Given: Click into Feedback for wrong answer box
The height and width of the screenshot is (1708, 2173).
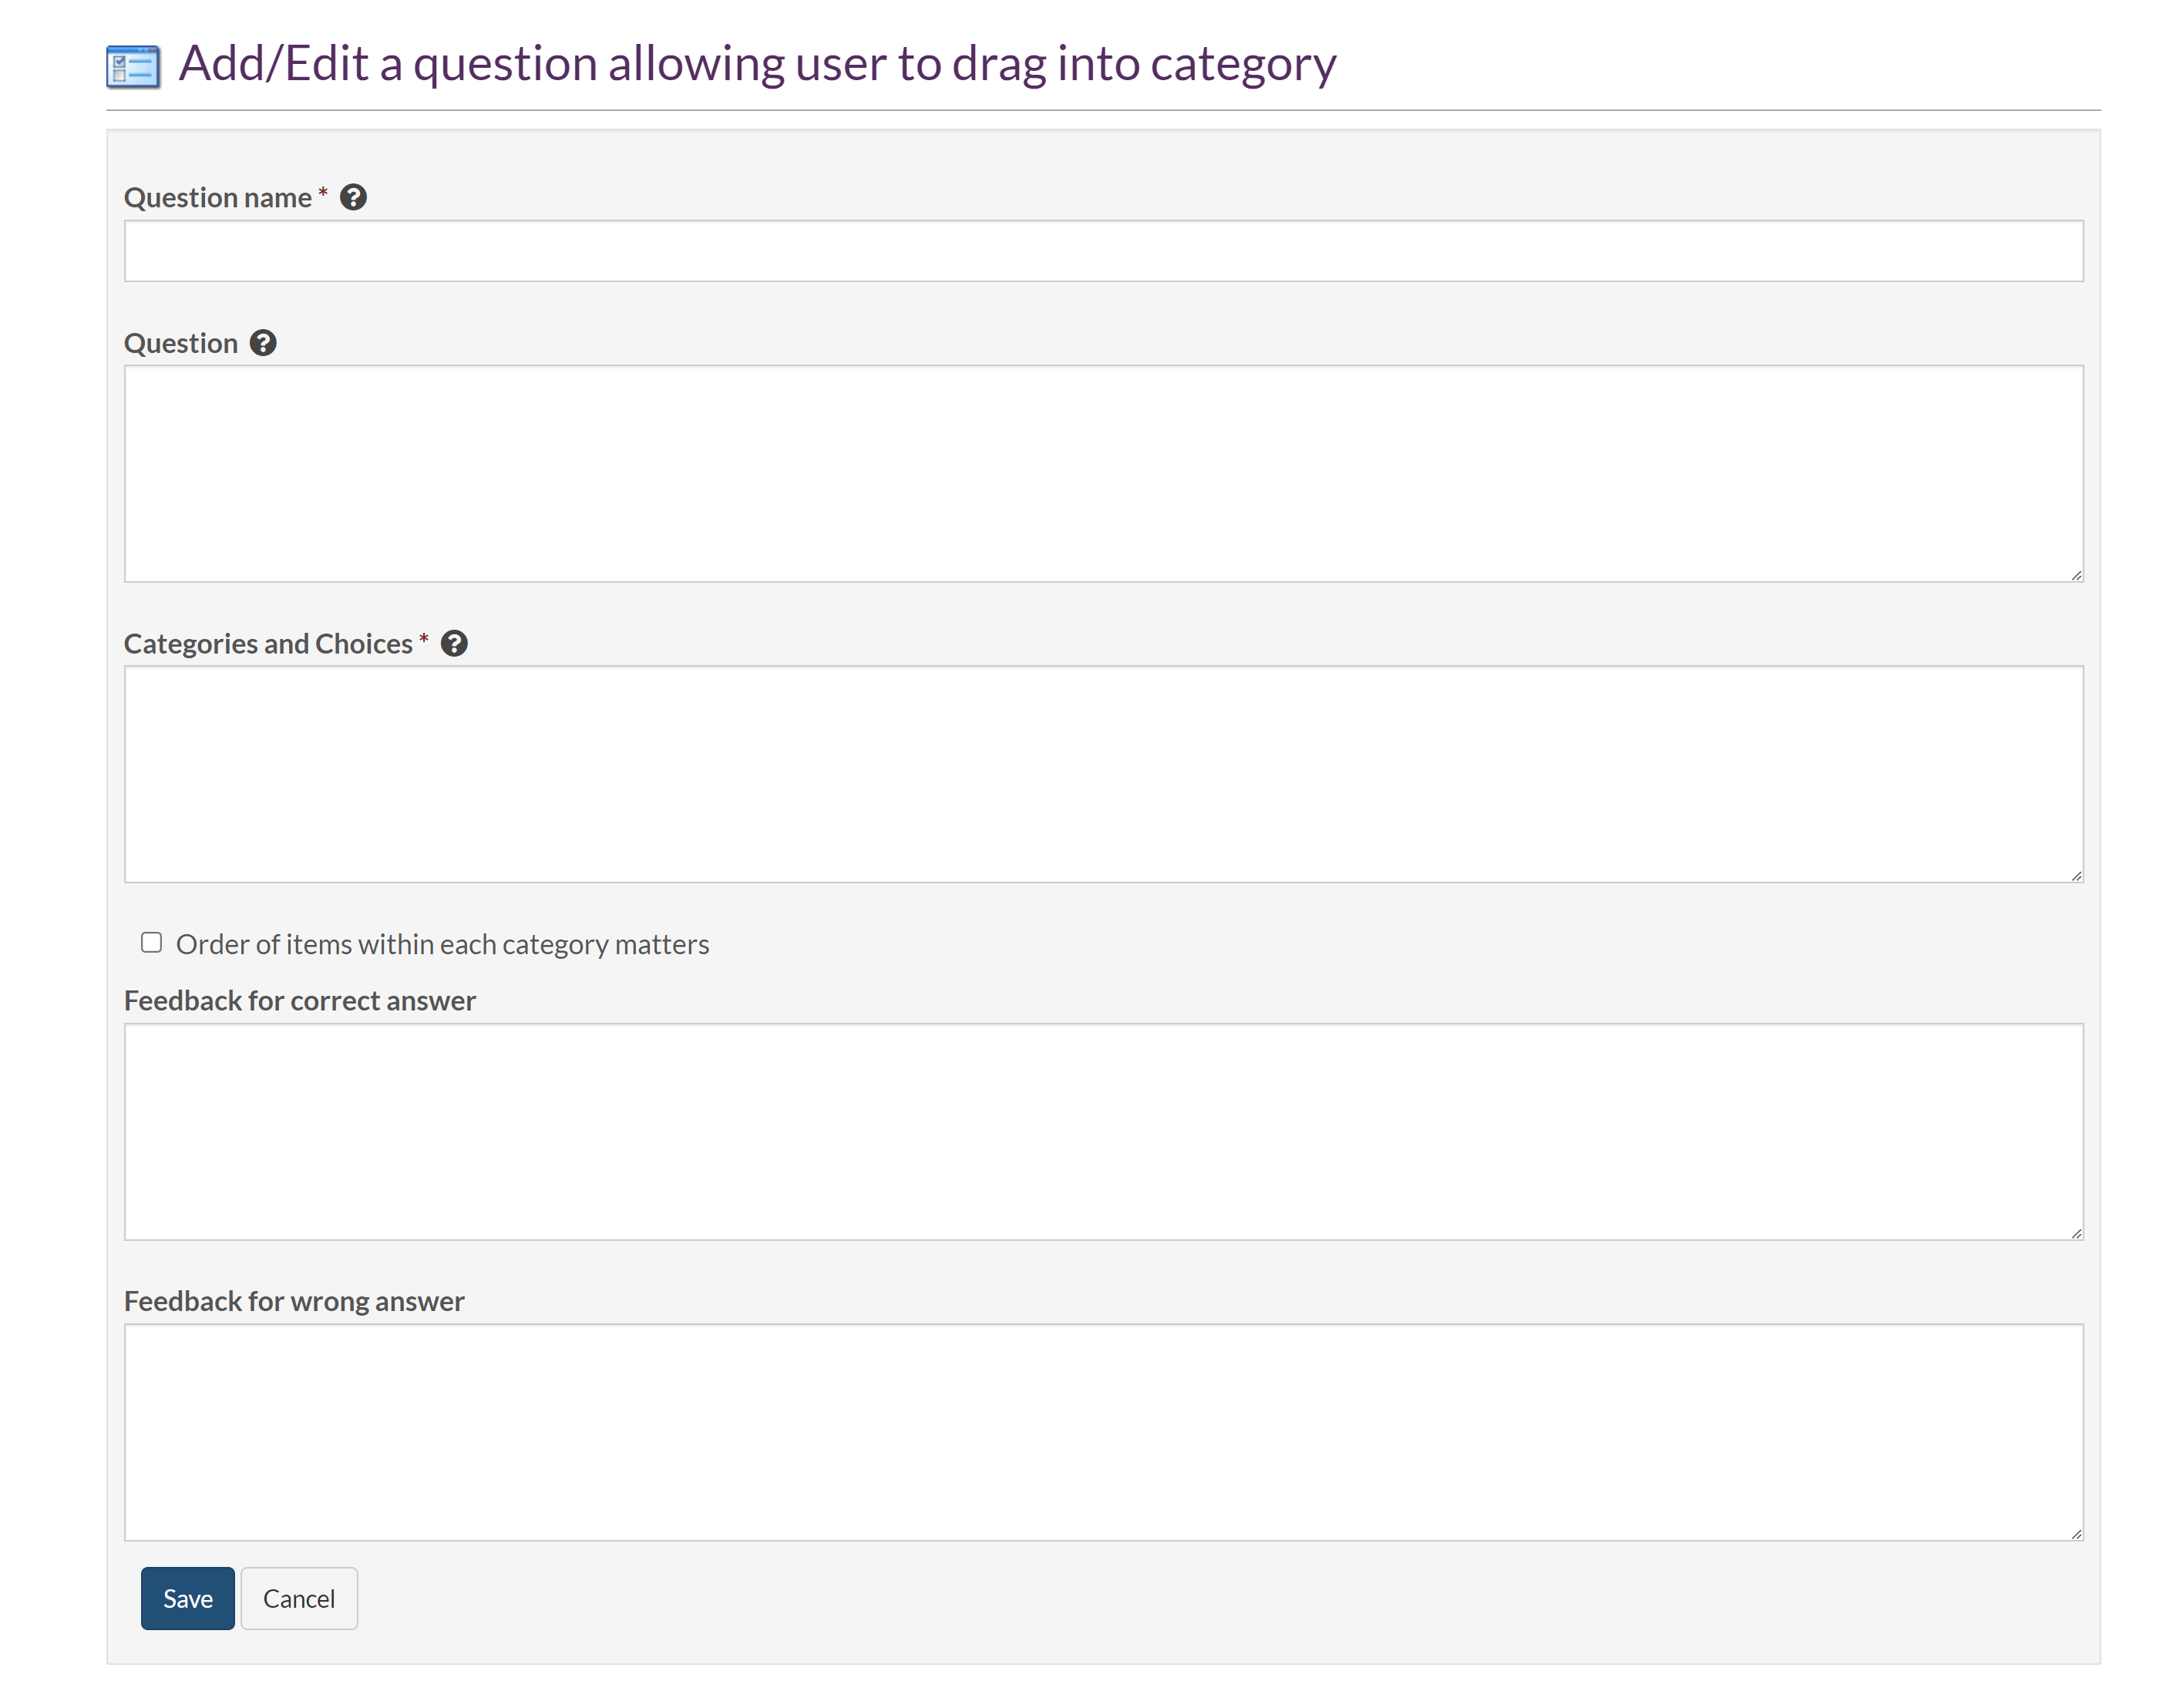Looking at the screenshot, I should coord(1103,1432).
